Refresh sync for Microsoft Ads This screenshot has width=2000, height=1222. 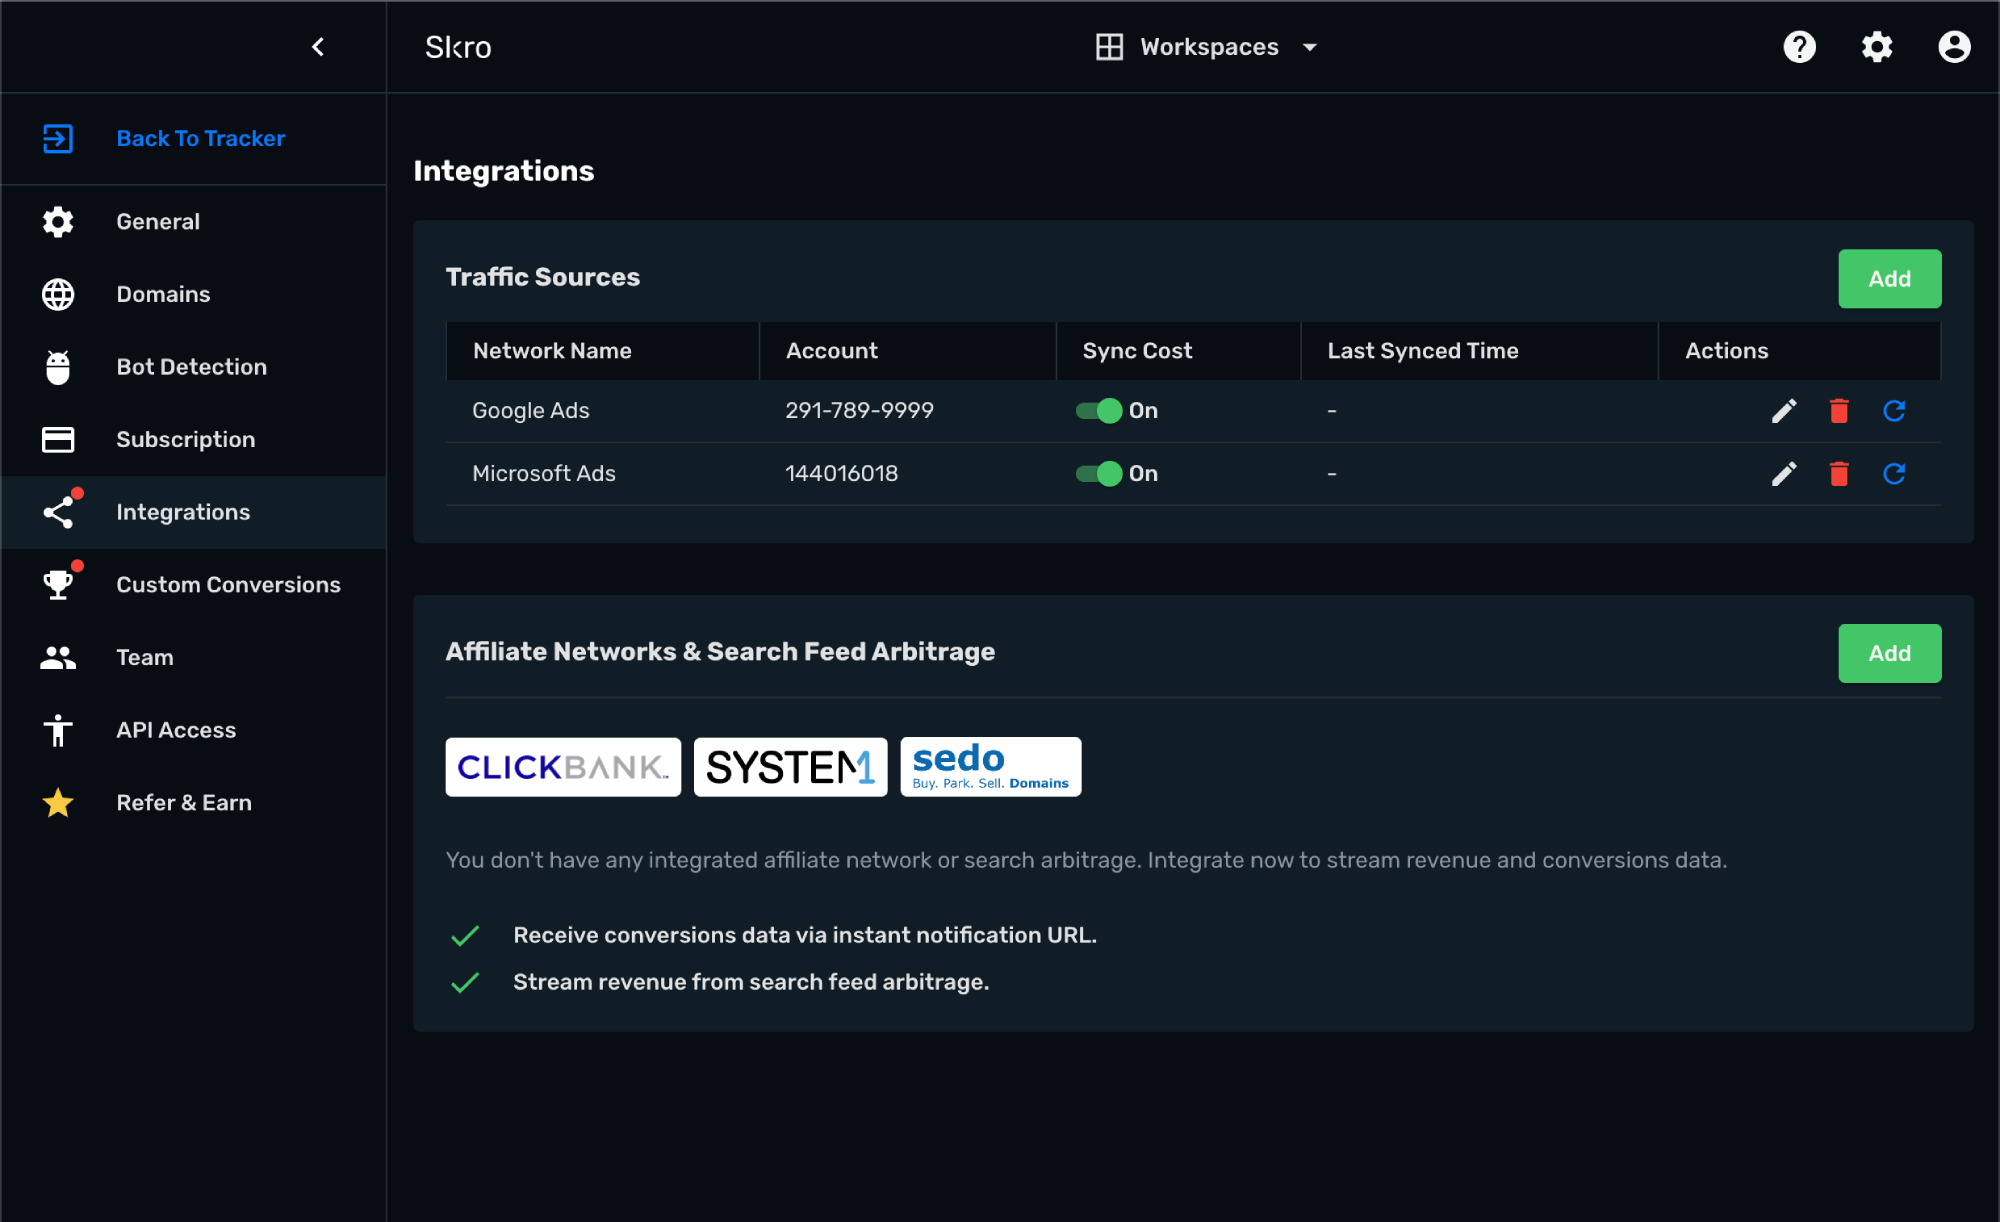(x=1894, y=474)
